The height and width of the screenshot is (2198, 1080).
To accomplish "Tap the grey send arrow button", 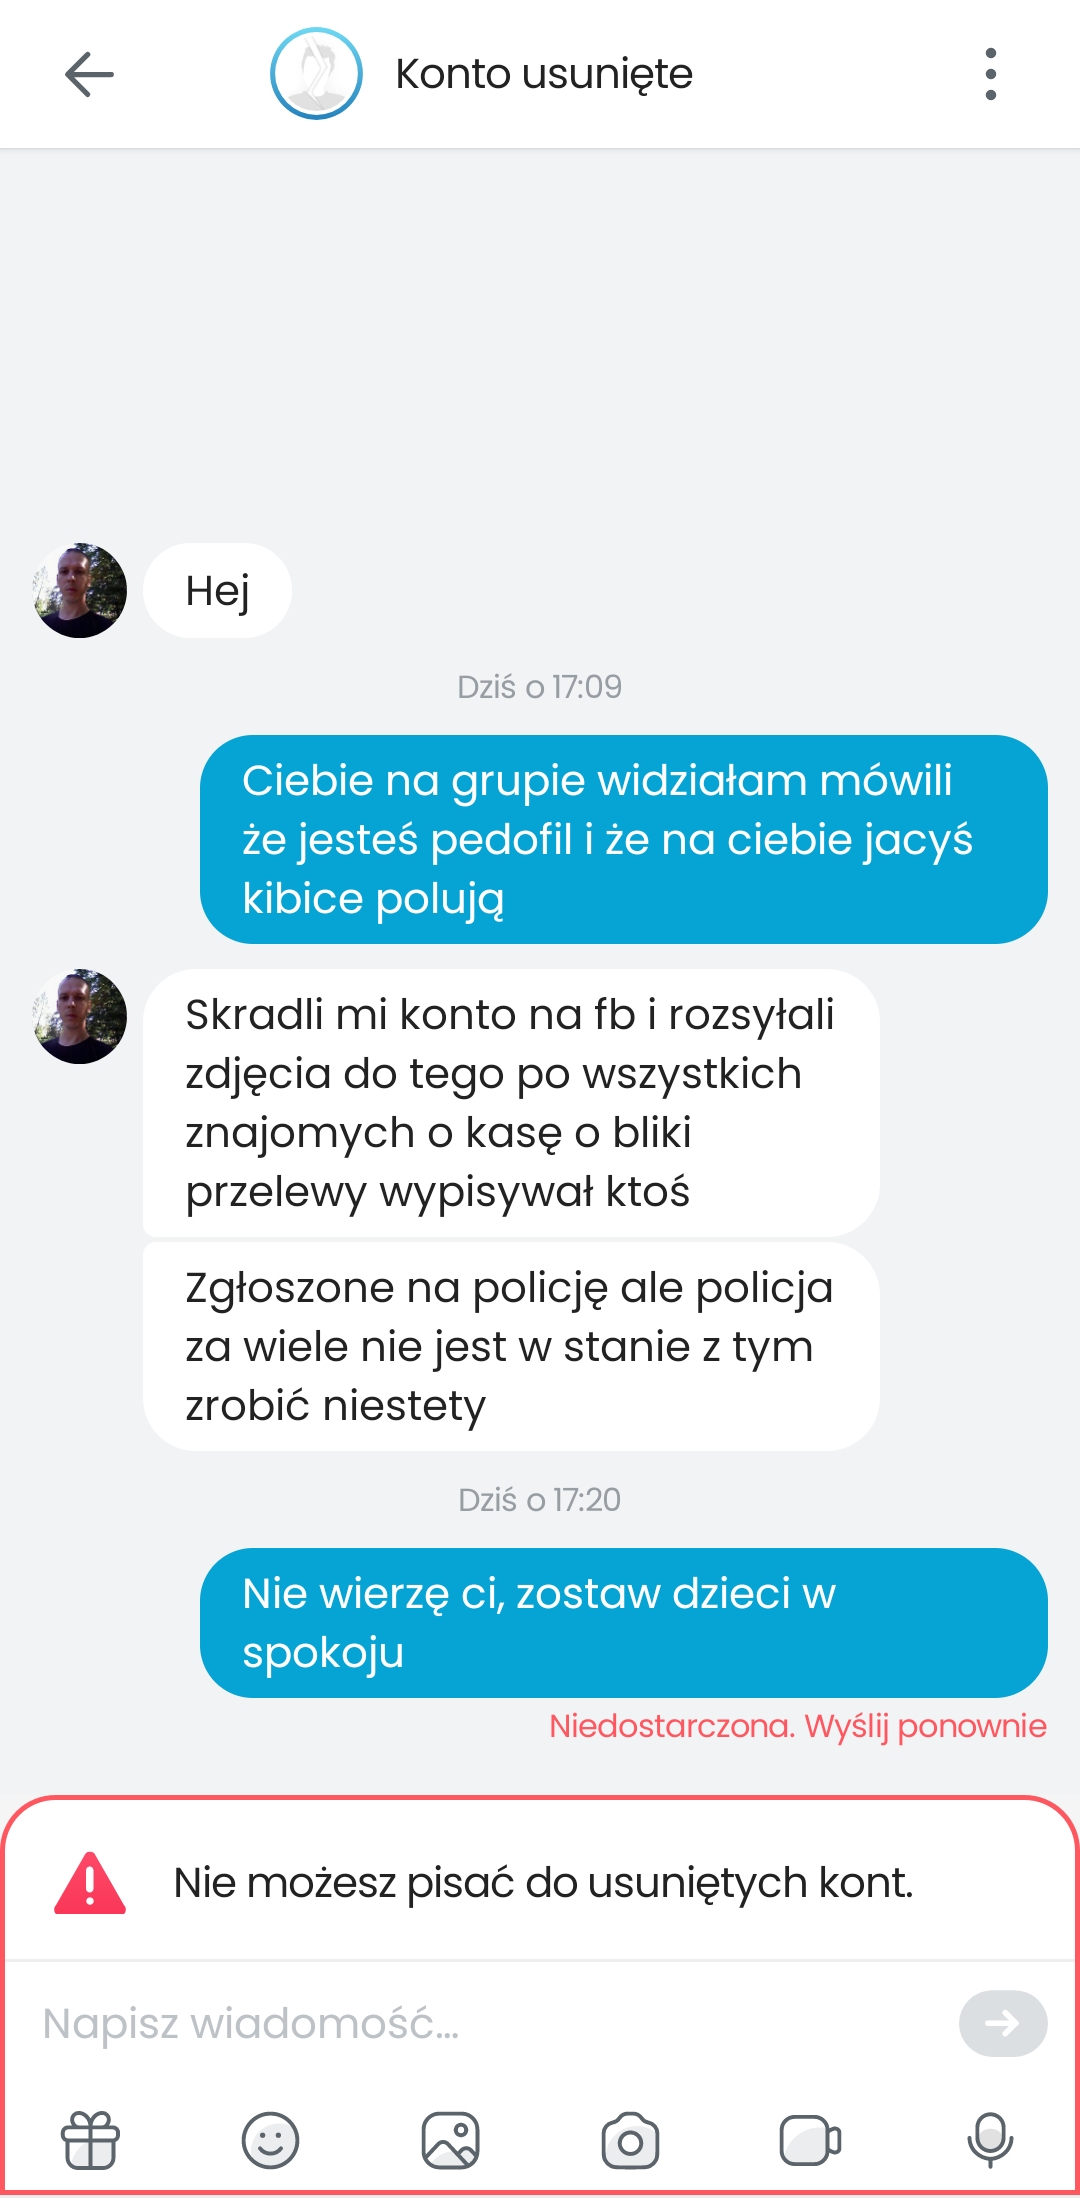I will pyautogui.click(x=1003, y=2024).
